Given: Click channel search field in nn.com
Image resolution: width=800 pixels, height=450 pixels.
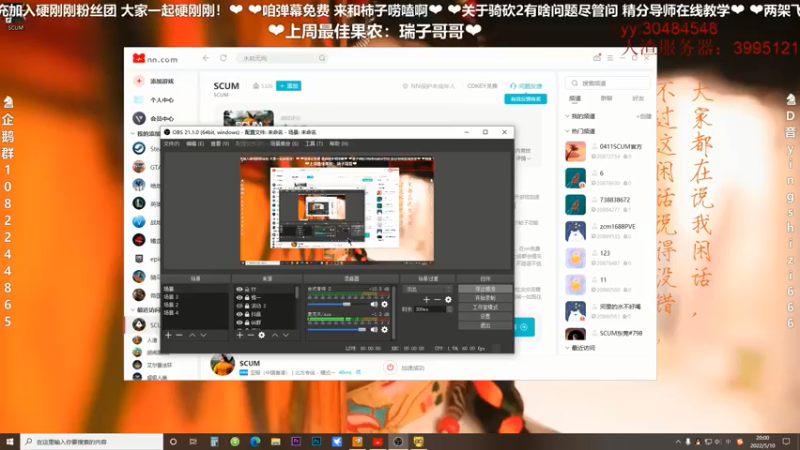Looking at the screenshot, I should pos(608,83).
